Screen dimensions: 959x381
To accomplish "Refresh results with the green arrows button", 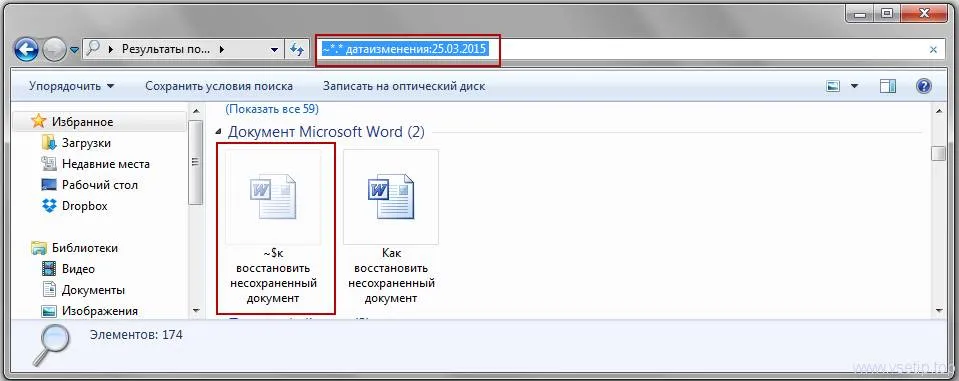I will click(x=297, y=50).
